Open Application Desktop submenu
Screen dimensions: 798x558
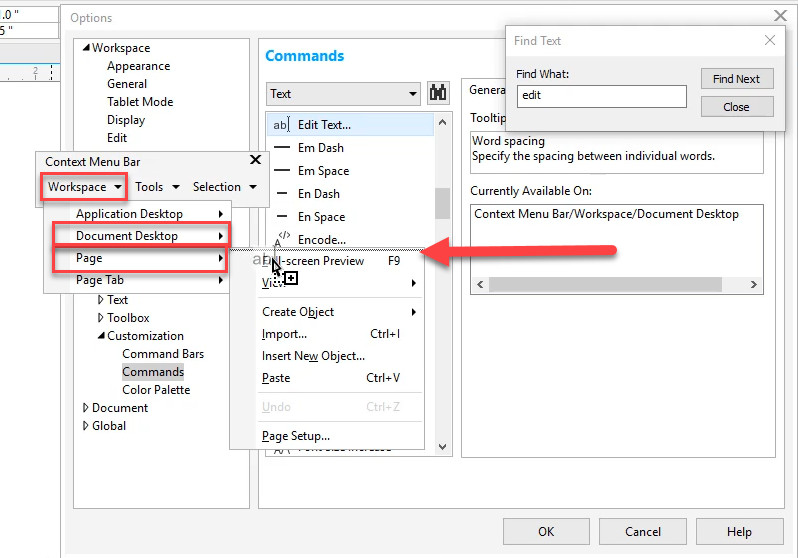[137, 214]
